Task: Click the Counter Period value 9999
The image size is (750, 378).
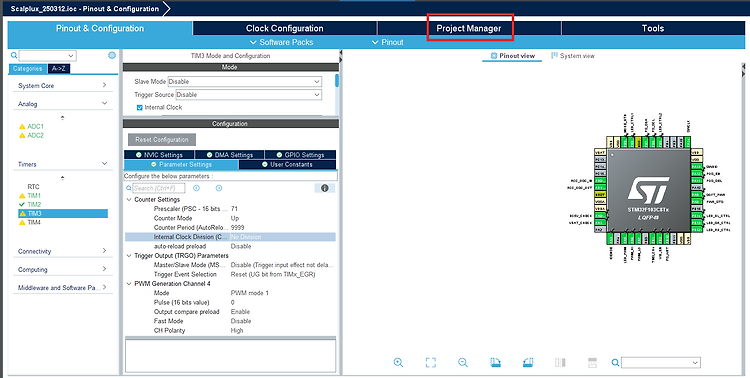Action: [x=238, y=228]
